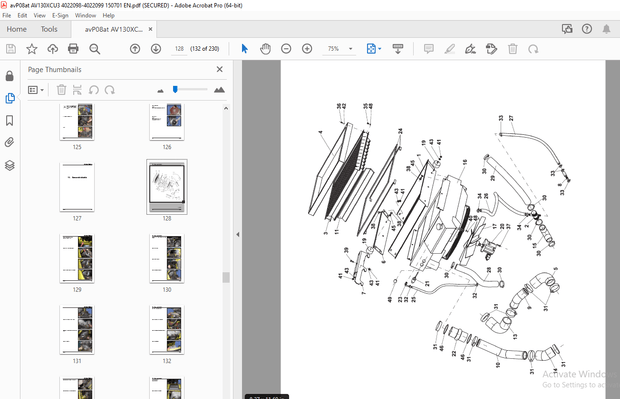
Task: Select page 125 thumbnail
Action: [77, 122]
